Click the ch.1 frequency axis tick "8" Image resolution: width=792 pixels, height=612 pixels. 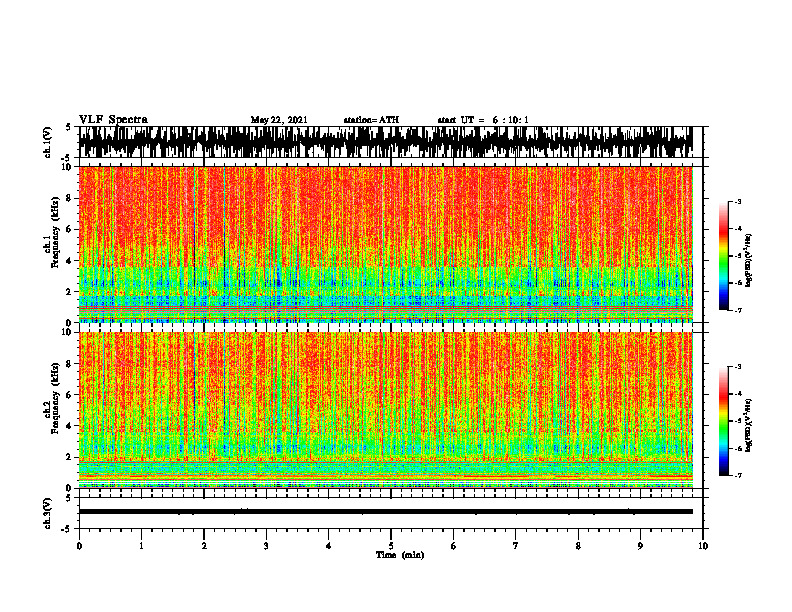[x=69, y=198]
